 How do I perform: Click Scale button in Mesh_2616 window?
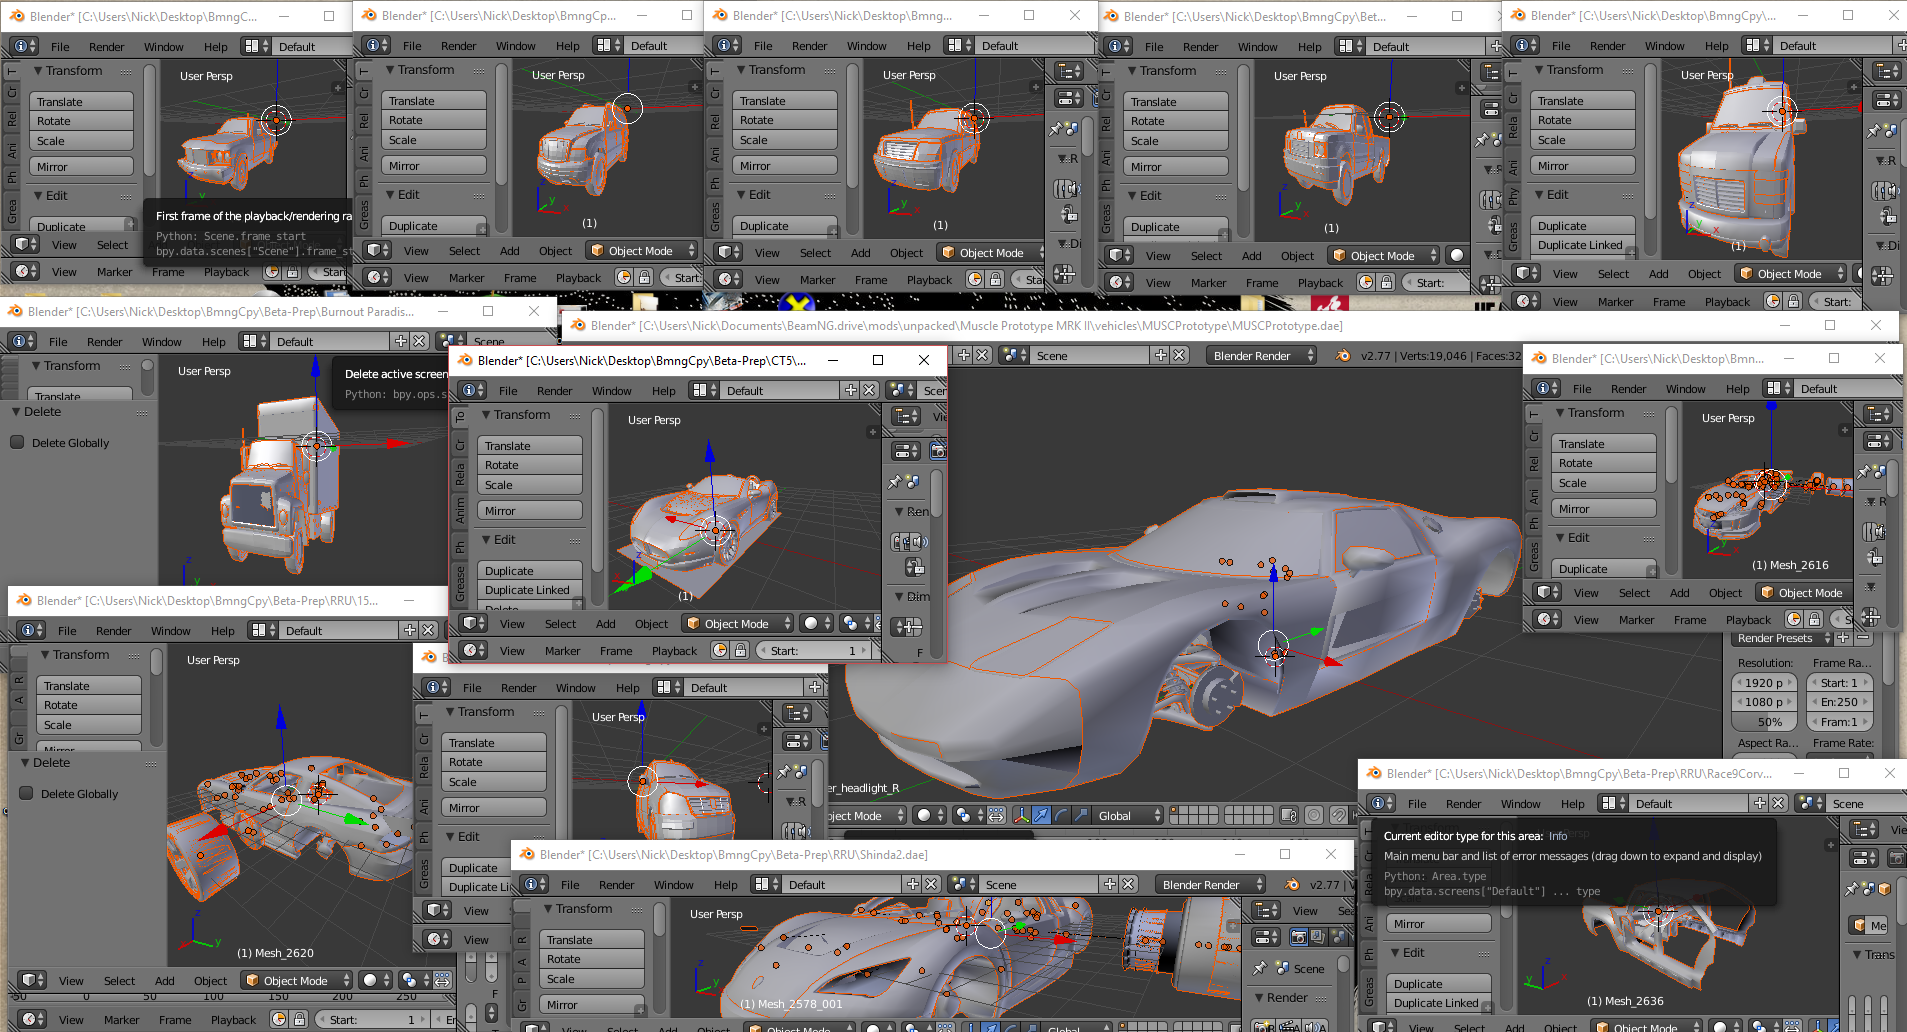[x=1605, y=483]
